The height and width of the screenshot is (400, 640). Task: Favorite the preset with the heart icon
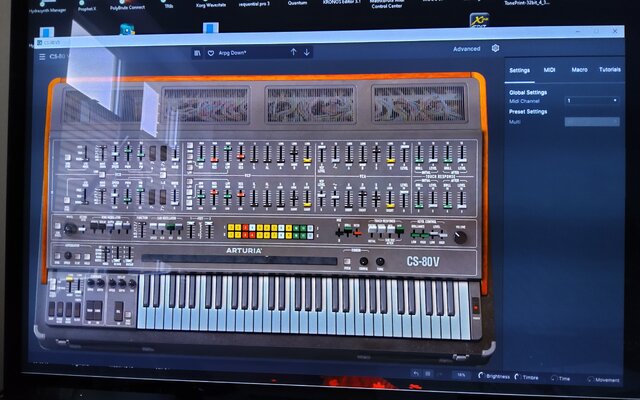211,53
